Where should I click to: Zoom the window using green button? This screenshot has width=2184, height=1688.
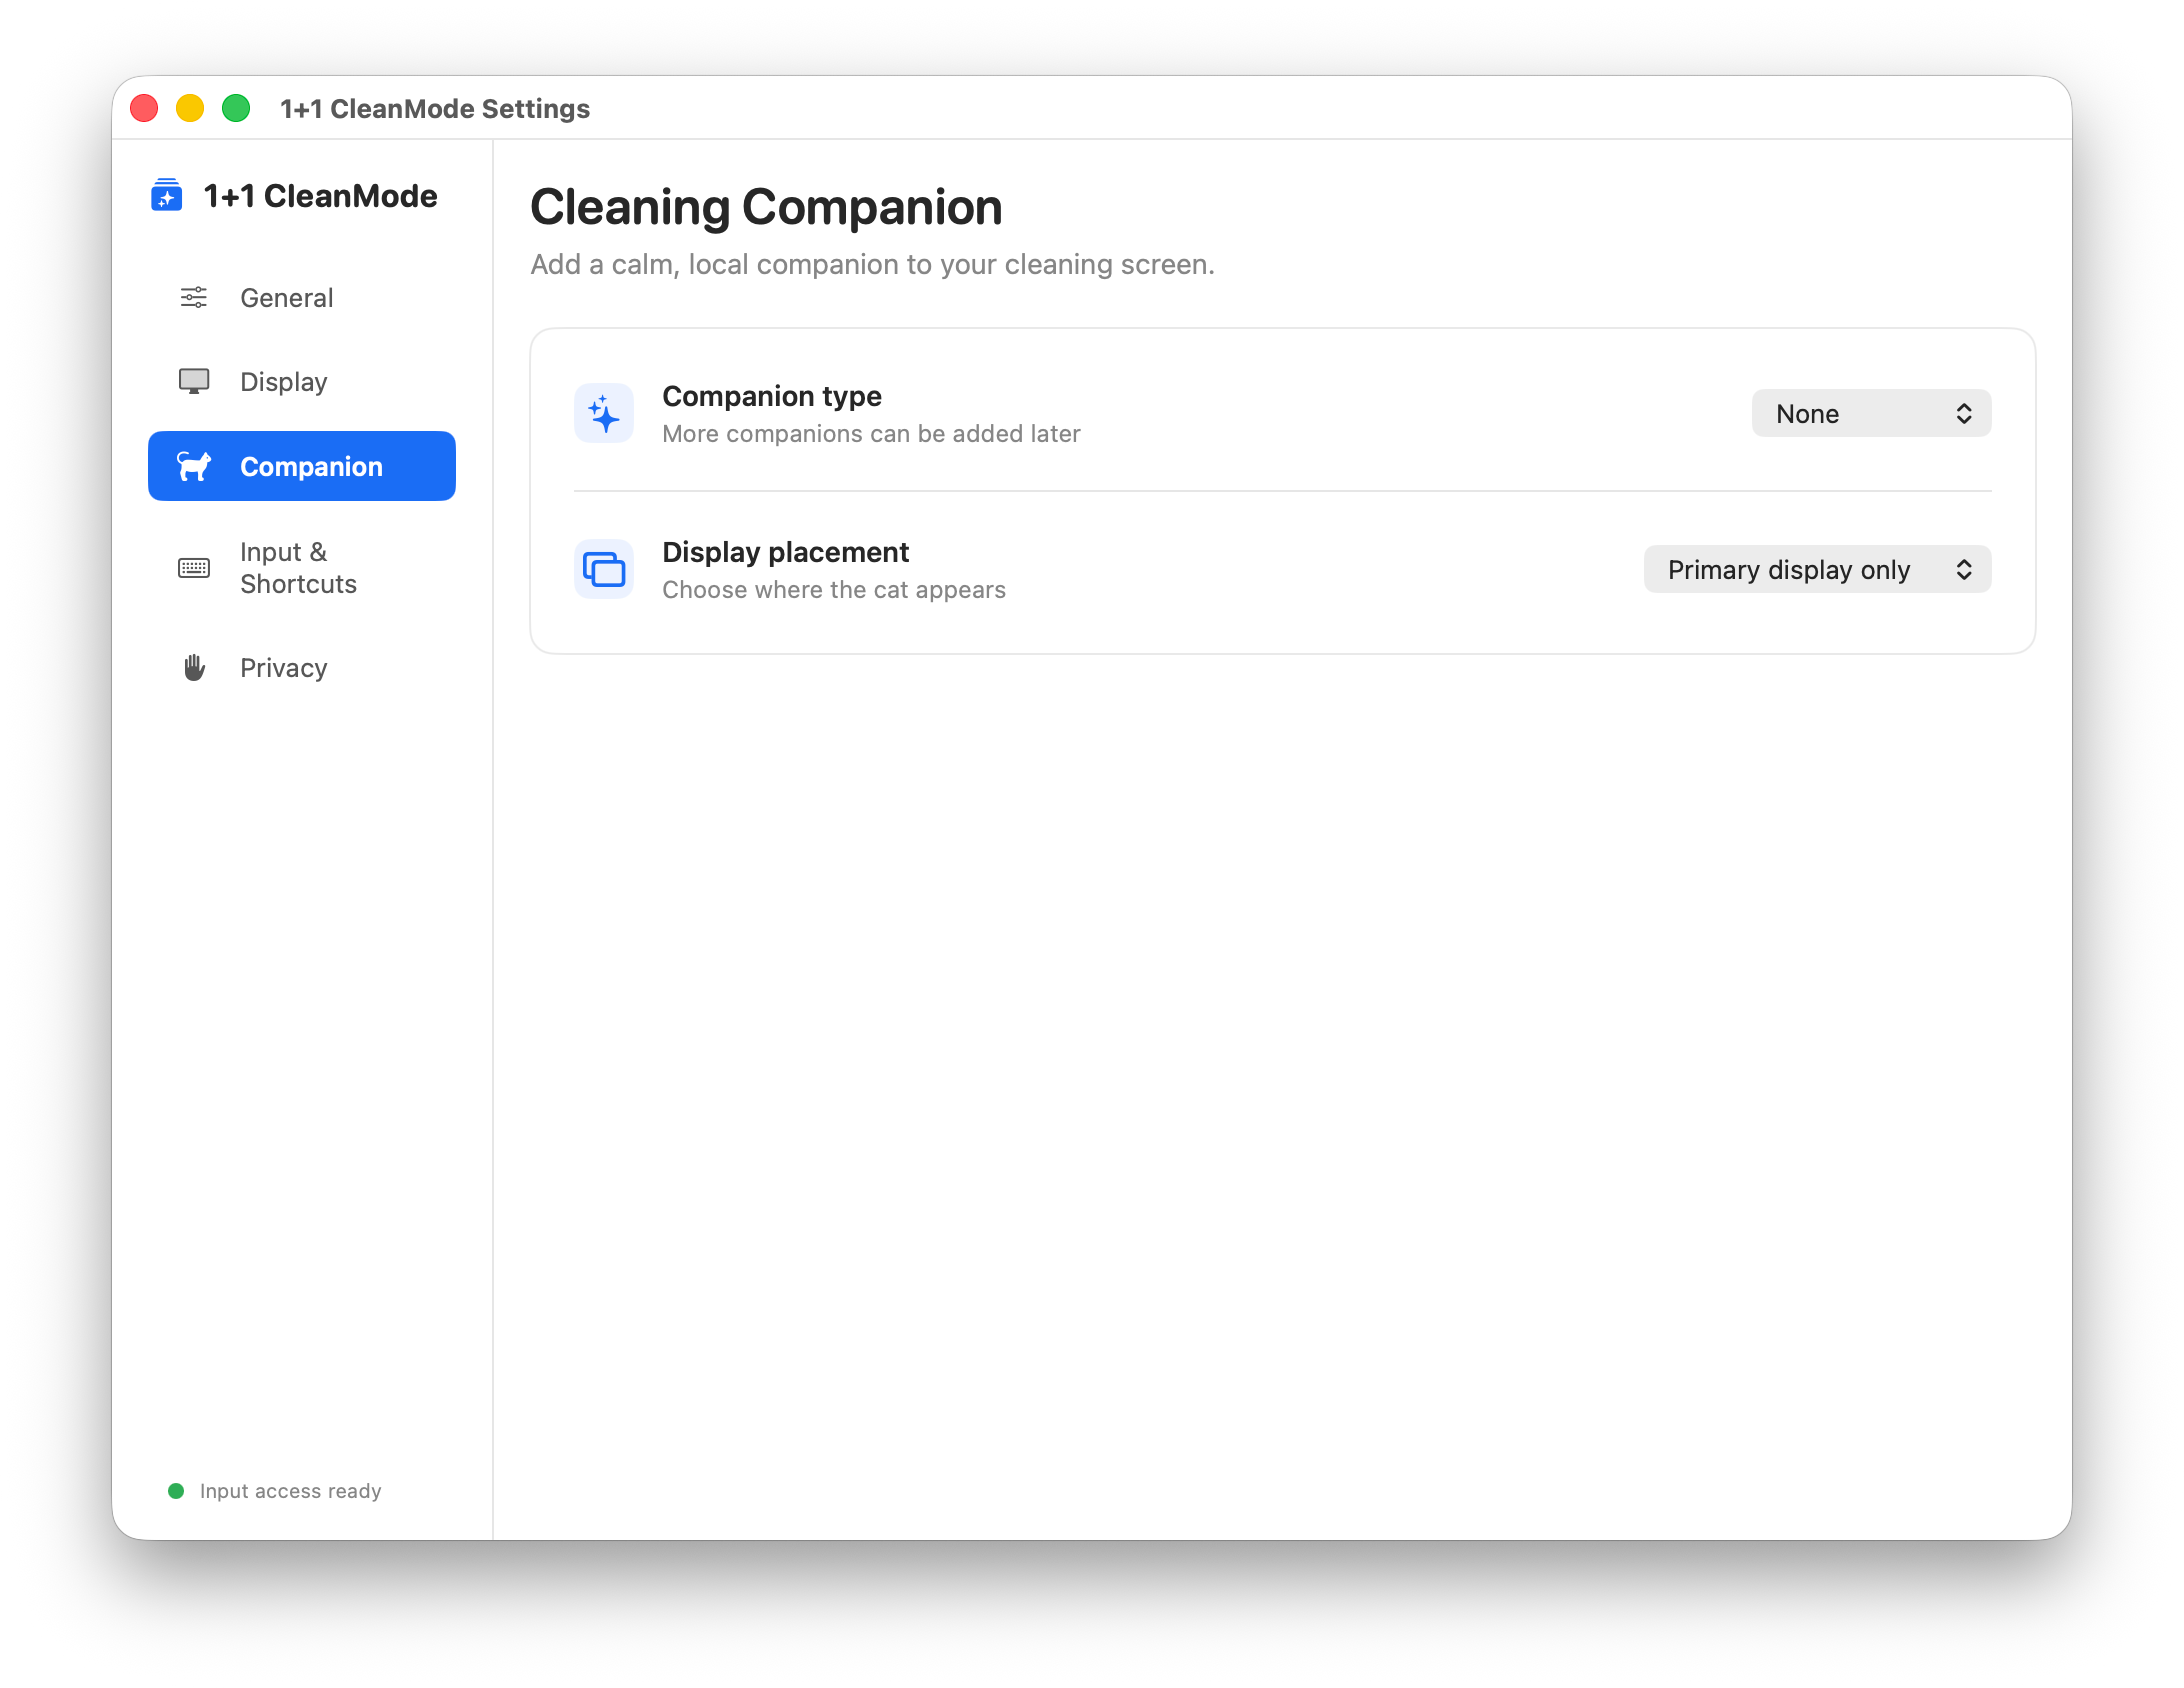pyautogui.click(x=236, y=108)
